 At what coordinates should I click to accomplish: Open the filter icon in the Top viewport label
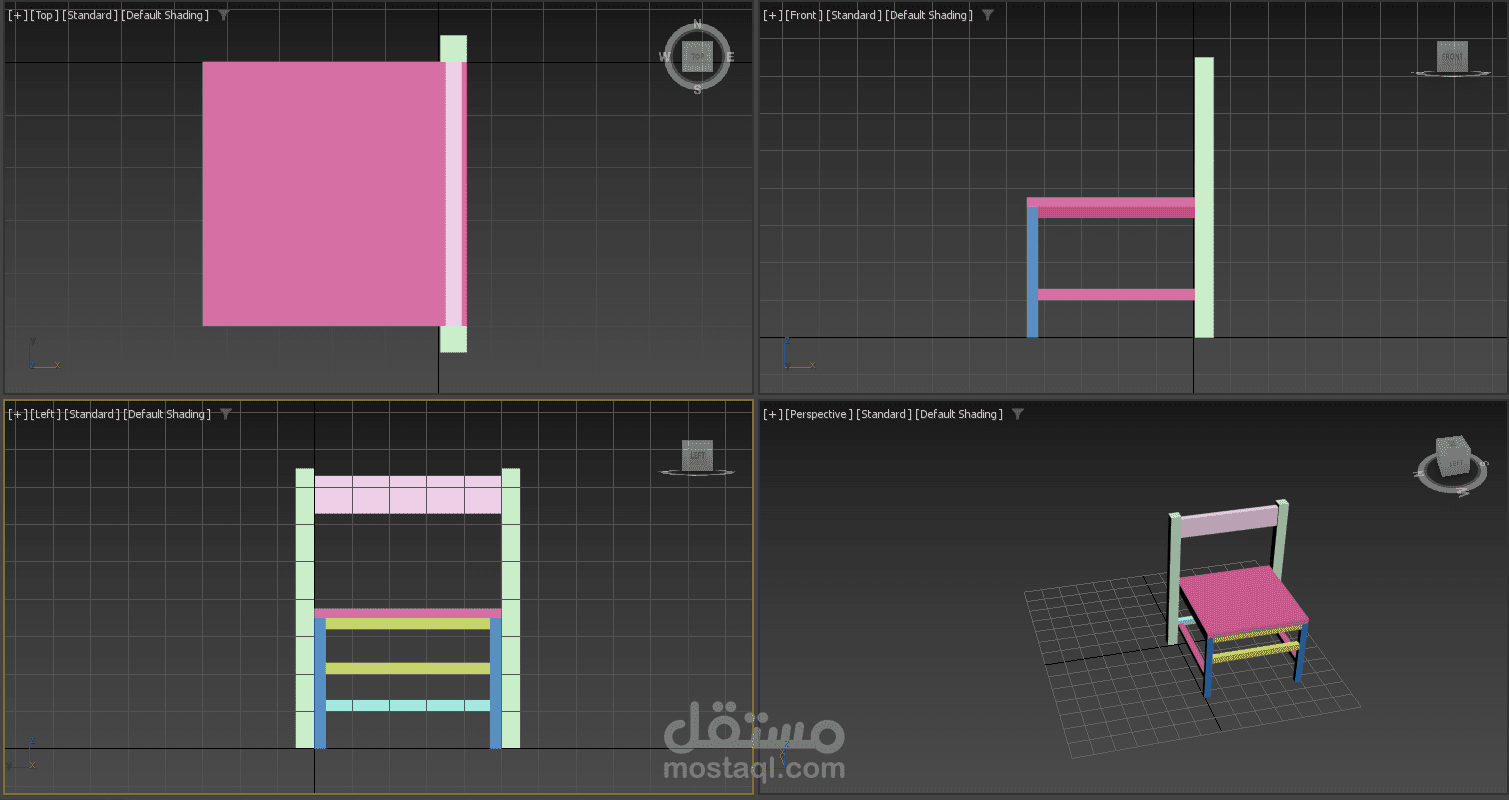tap(223, 15)
